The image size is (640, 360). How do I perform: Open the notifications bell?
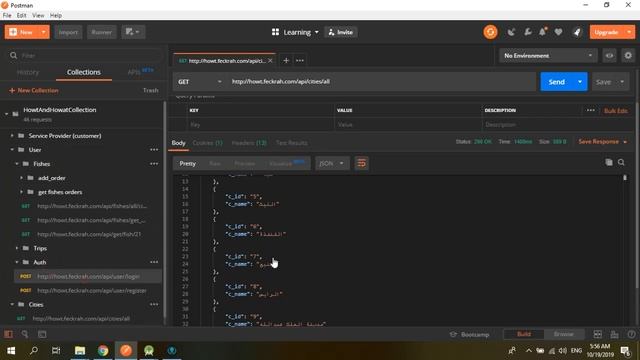(x=543, y=32)
